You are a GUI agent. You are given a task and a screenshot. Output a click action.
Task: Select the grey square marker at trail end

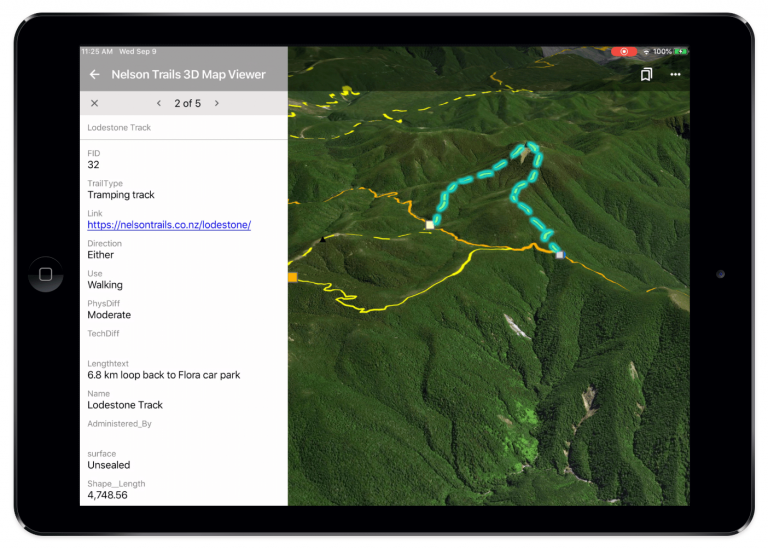[x=560, y=255]
